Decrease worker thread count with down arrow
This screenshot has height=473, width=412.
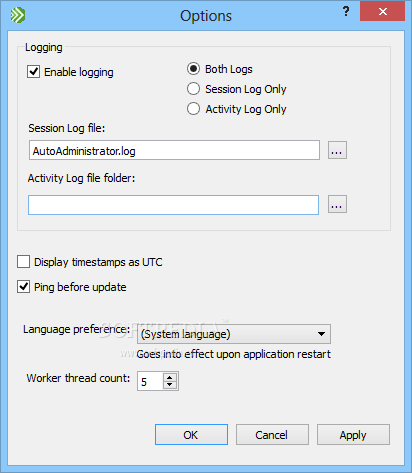click(x=170, y=385)
